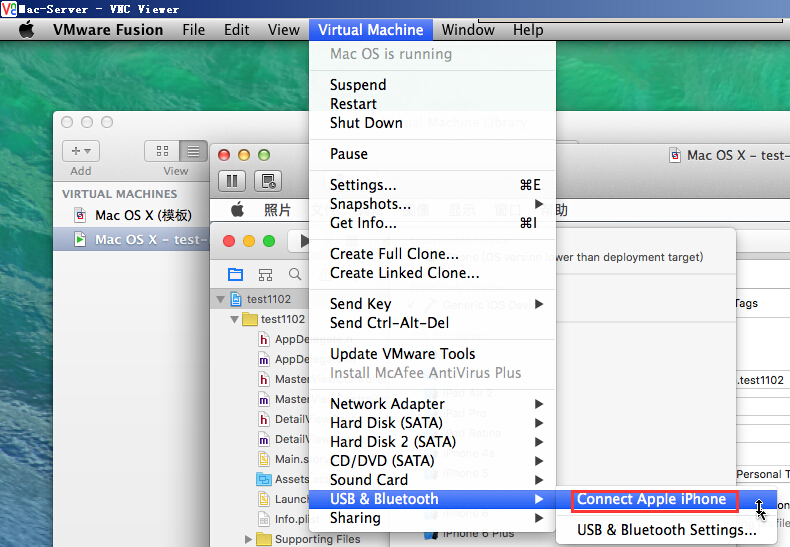Expand the Sharing submenu
Screen dimensions: 790x547
(432, 518)
